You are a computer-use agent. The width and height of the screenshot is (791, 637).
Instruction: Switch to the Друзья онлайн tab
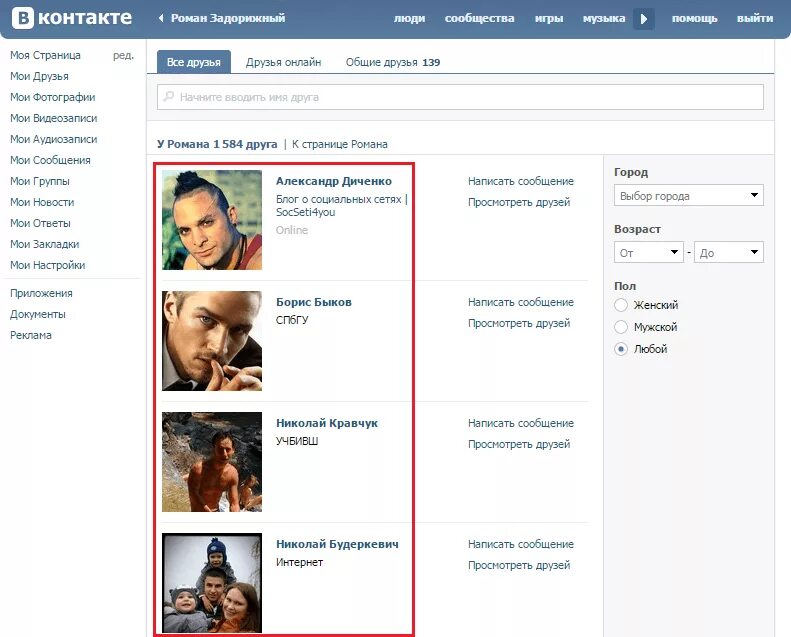(284, 62)
